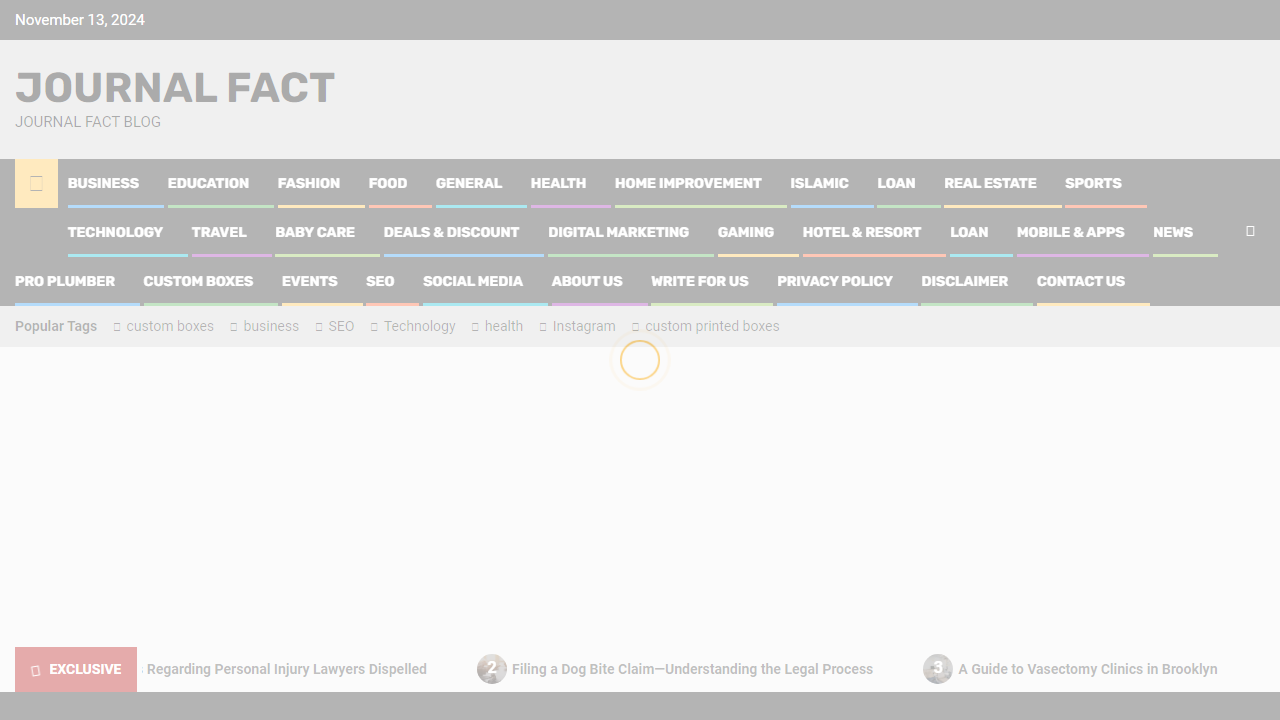
Task: Open the Write For Us page
Action: coord(699,281)
